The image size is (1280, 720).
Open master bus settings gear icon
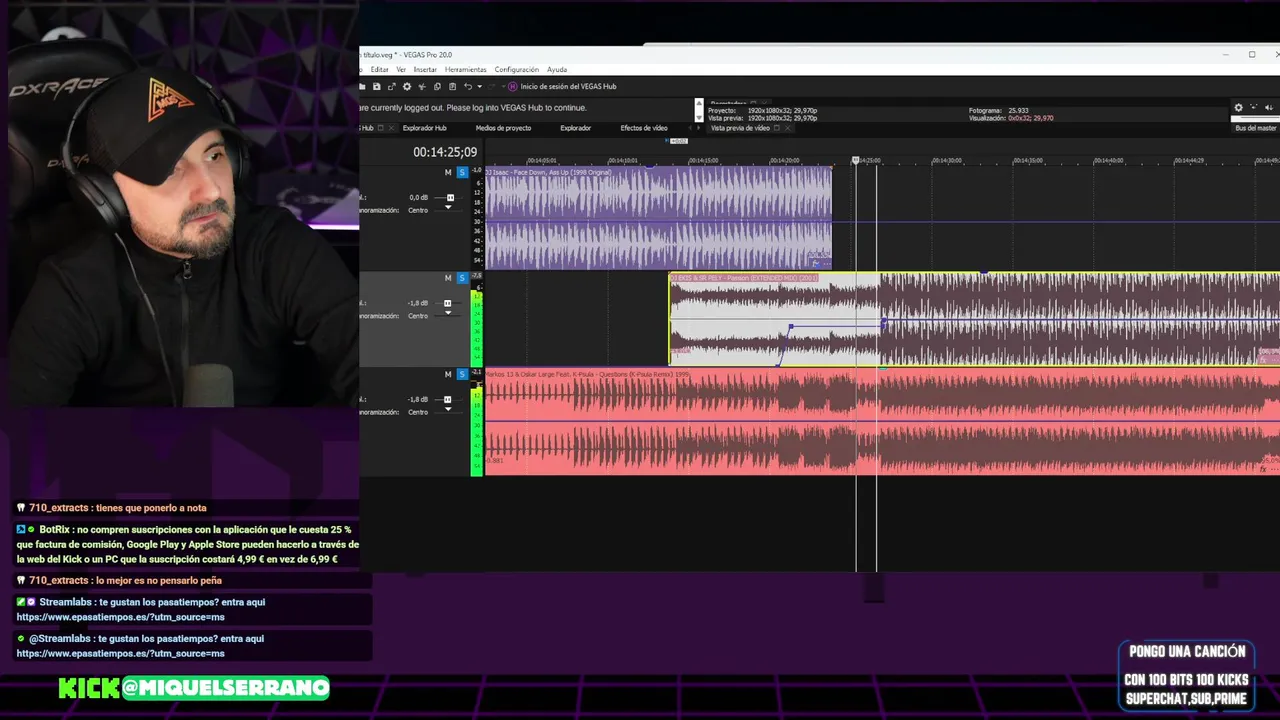(x=1238, y=108)
